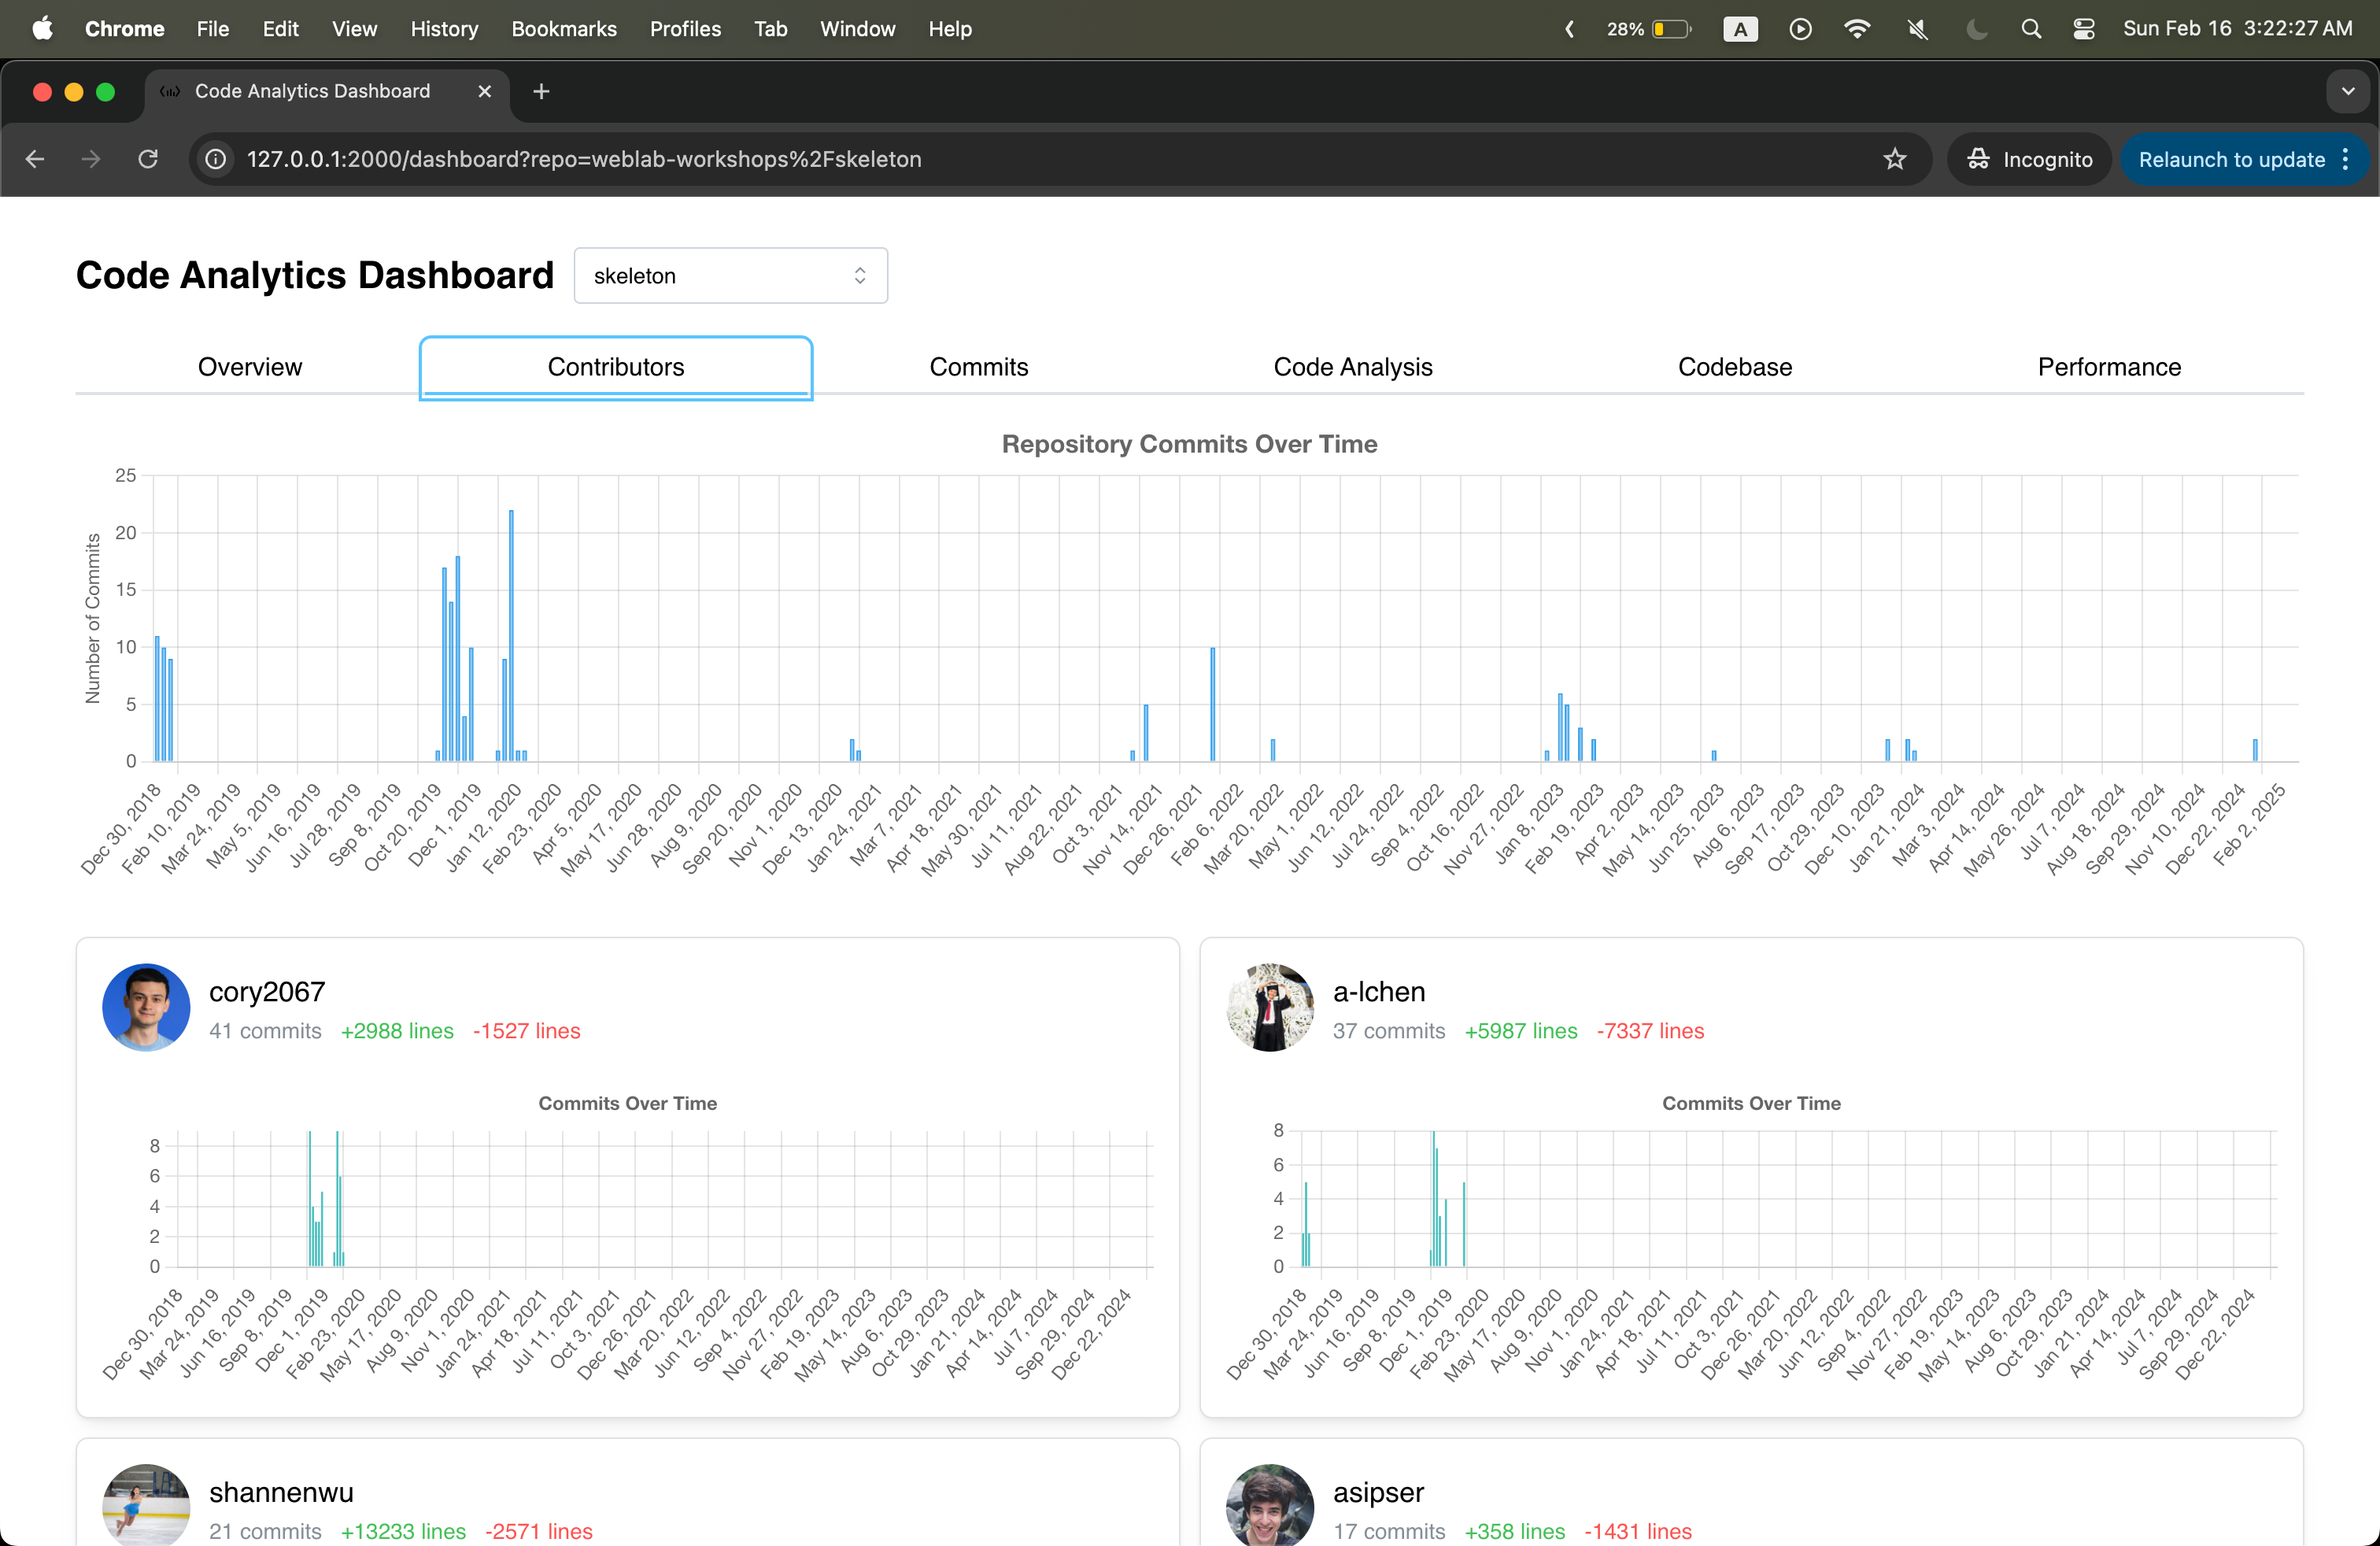Open the skeleton repository dropdown
Image resolution: width=2380 pixels, height=1546 pixels.
tap(730, 276)
